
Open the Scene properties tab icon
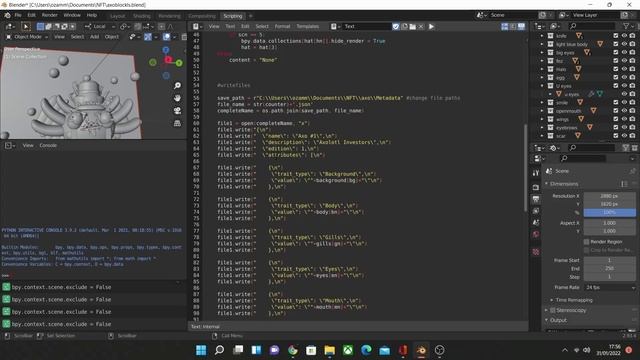pos(536,222)
